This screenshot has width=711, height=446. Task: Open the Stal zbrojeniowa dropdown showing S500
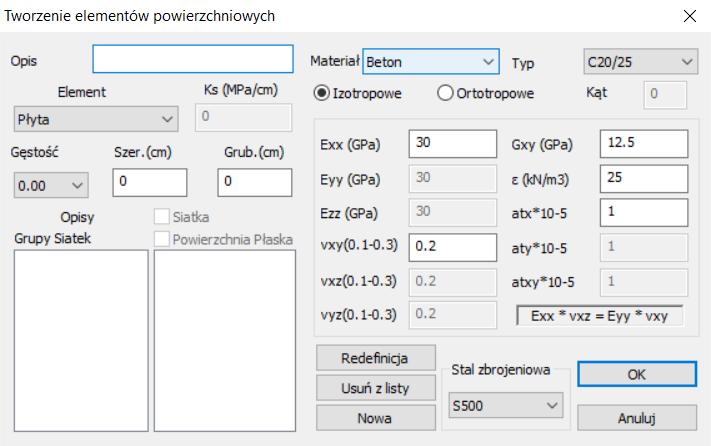point(506,405)
